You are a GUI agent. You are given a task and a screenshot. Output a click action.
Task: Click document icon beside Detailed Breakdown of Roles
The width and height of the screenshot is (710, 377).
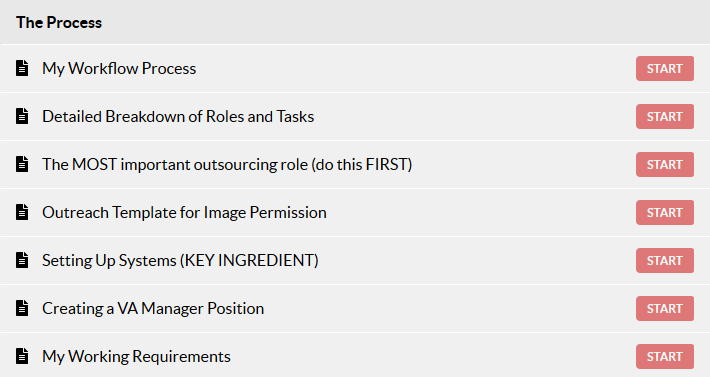[x=22, y=116]
